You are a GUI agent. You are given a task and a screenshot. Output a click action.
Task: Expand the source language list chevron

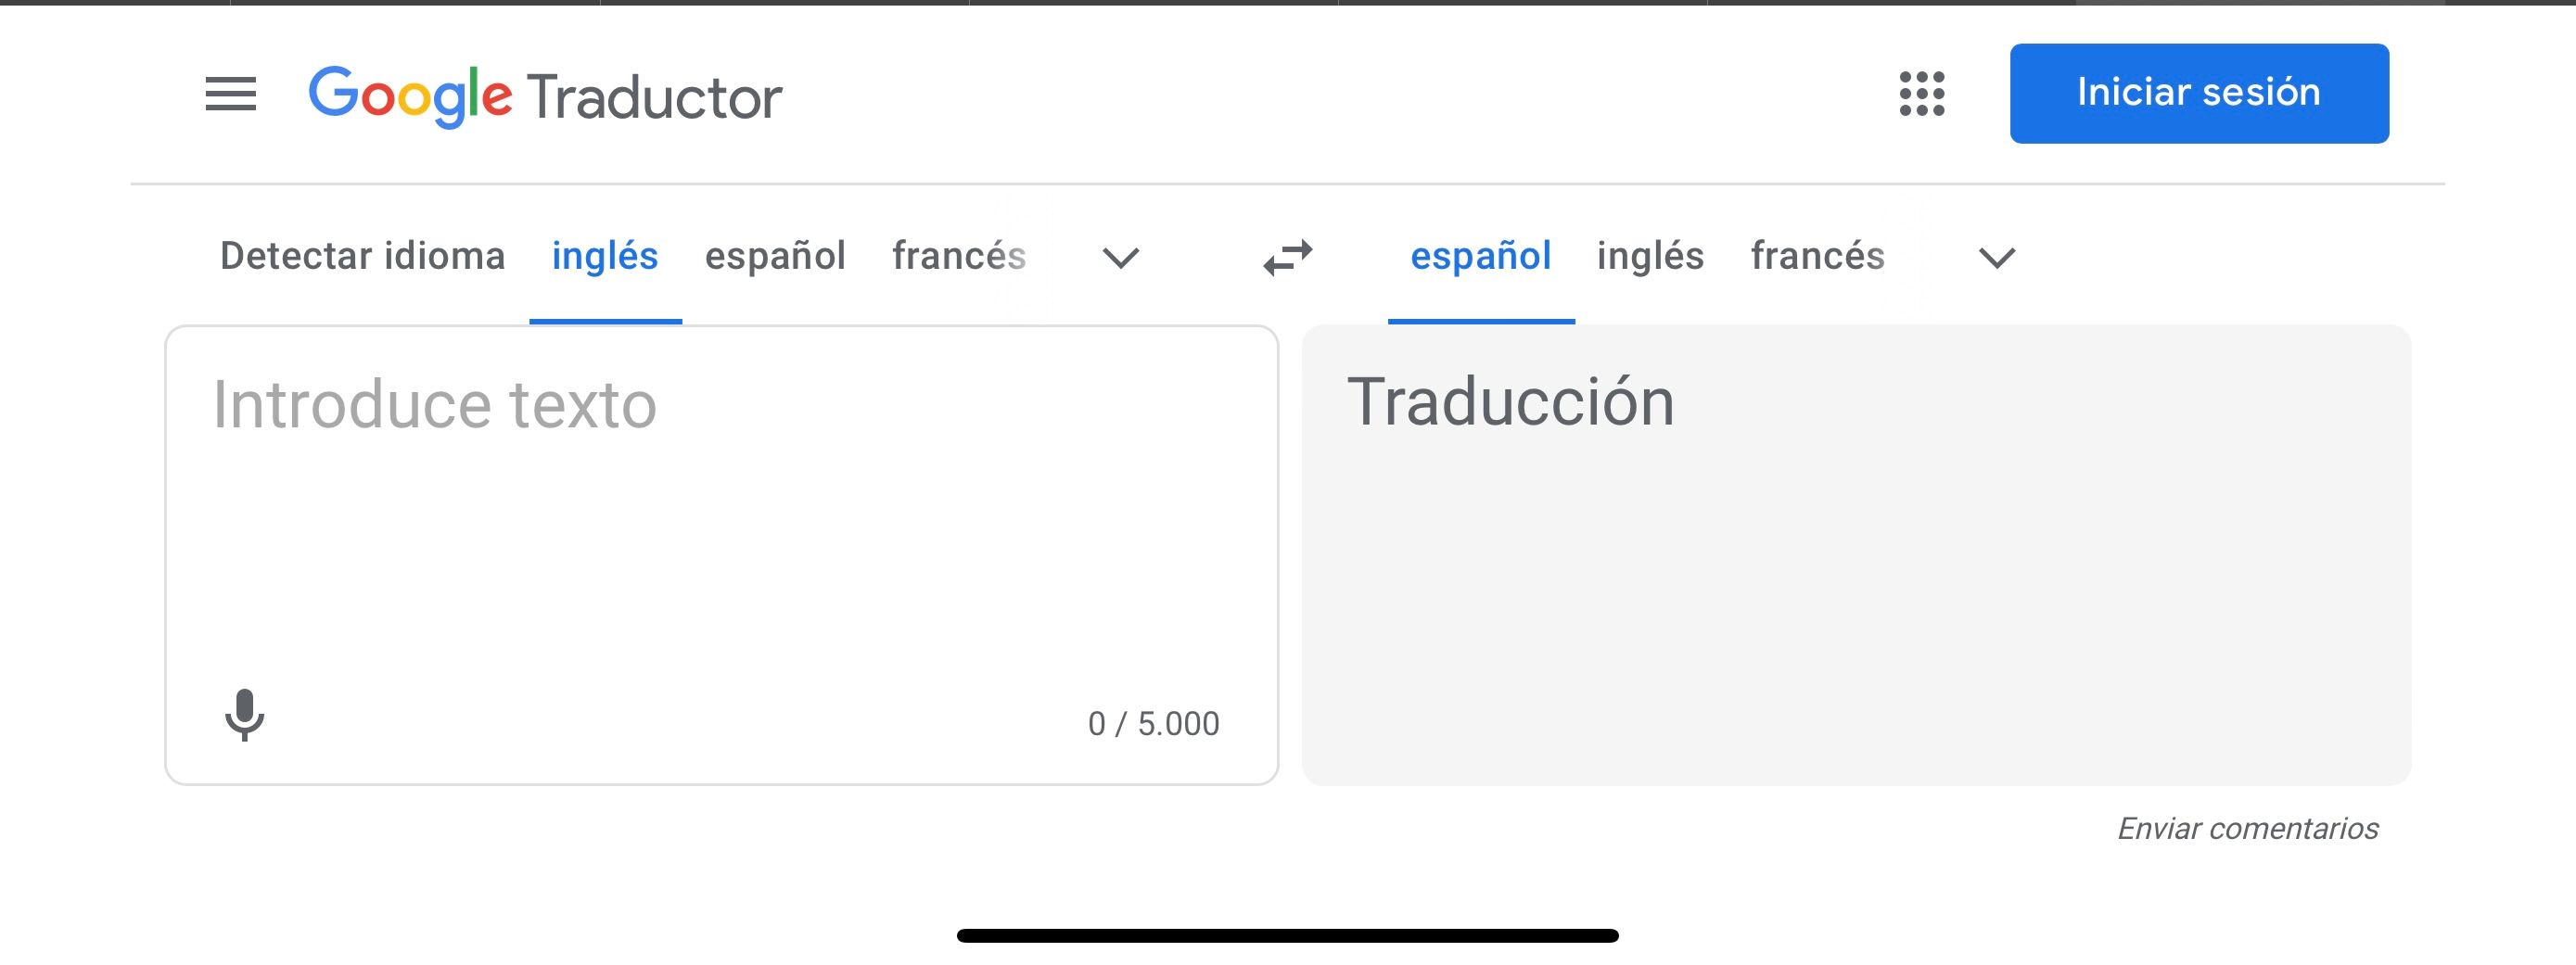(x=1120, y=258)
